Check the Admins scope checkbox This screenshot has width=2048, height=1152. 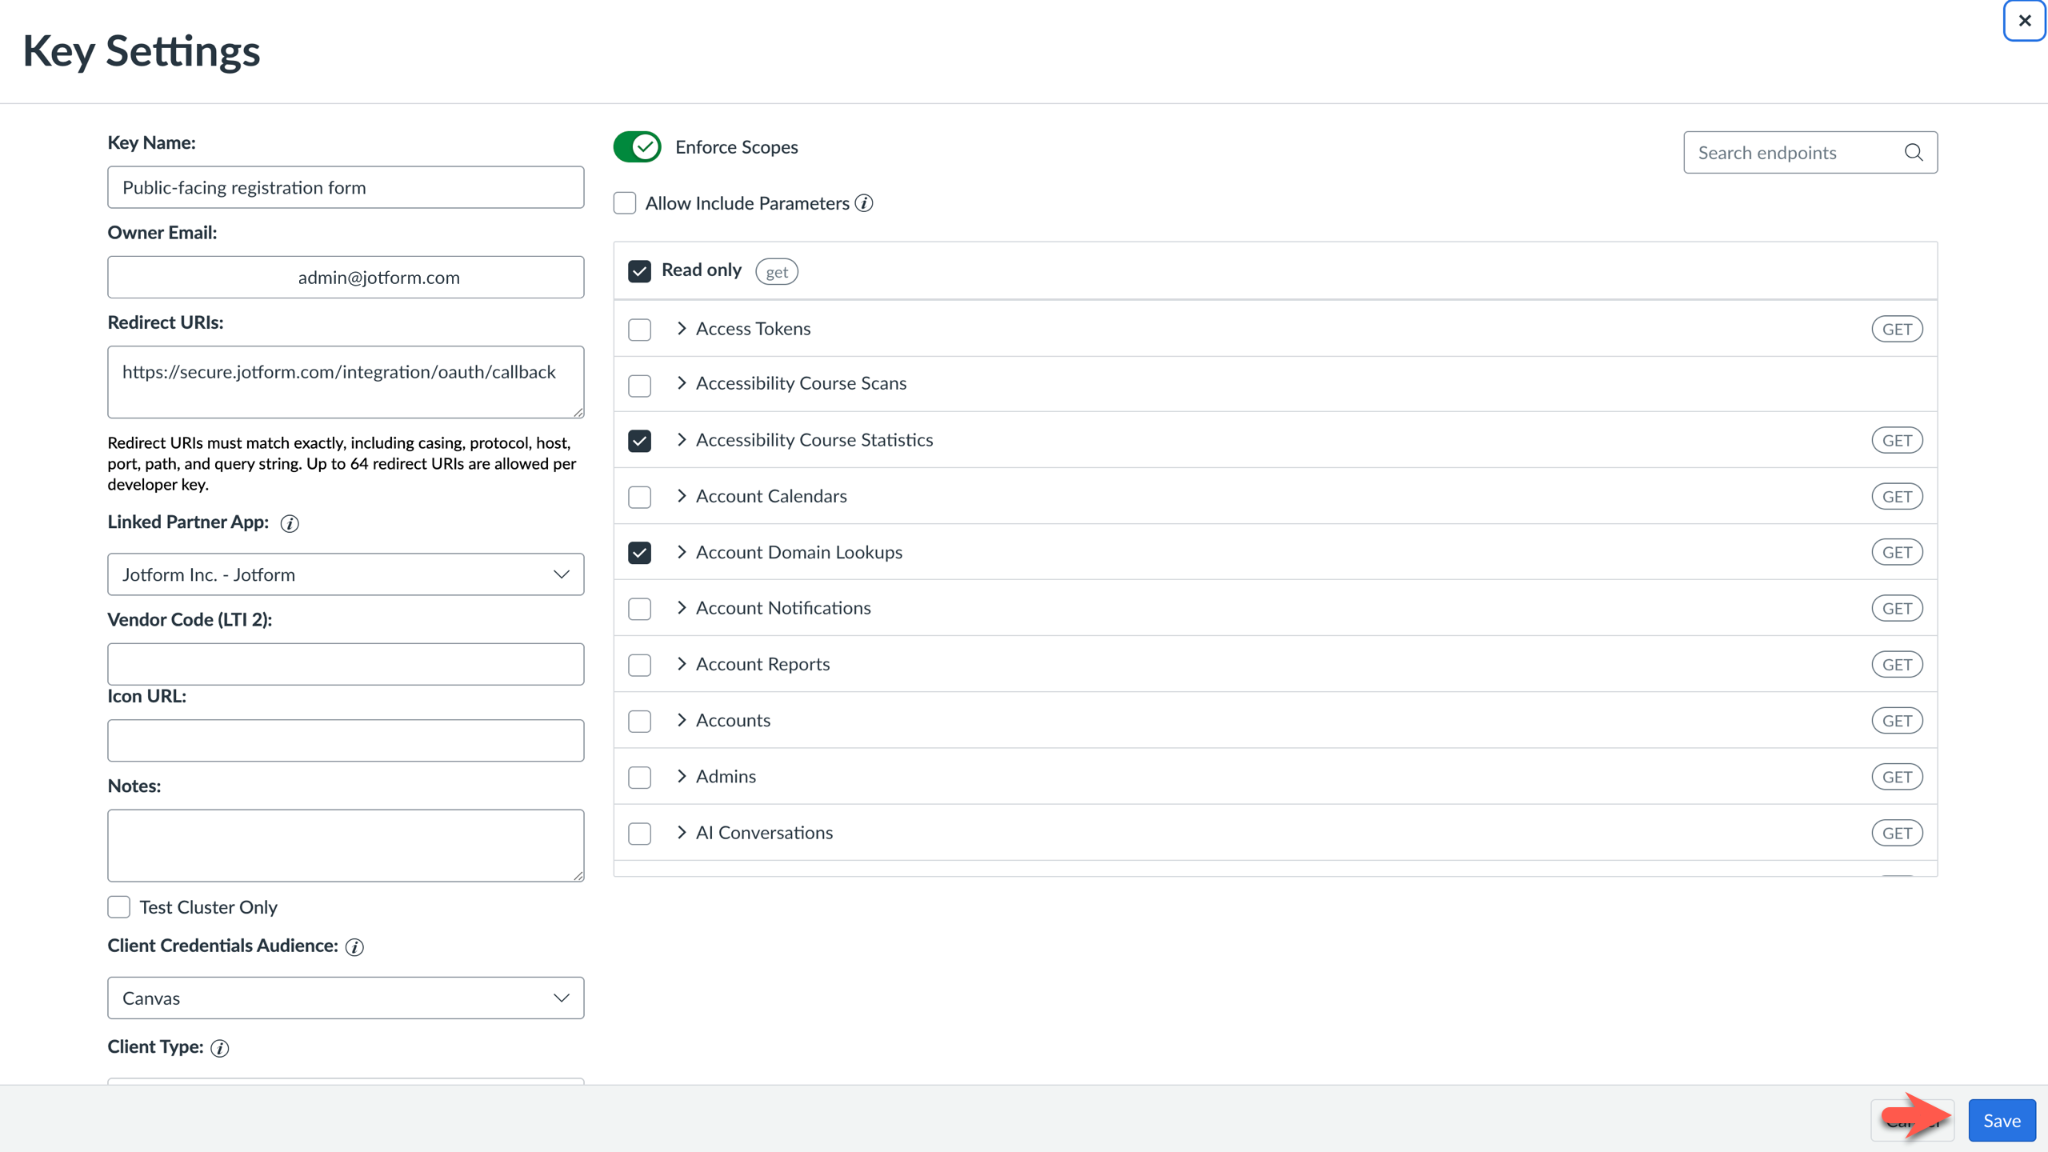tap(640, 777)
